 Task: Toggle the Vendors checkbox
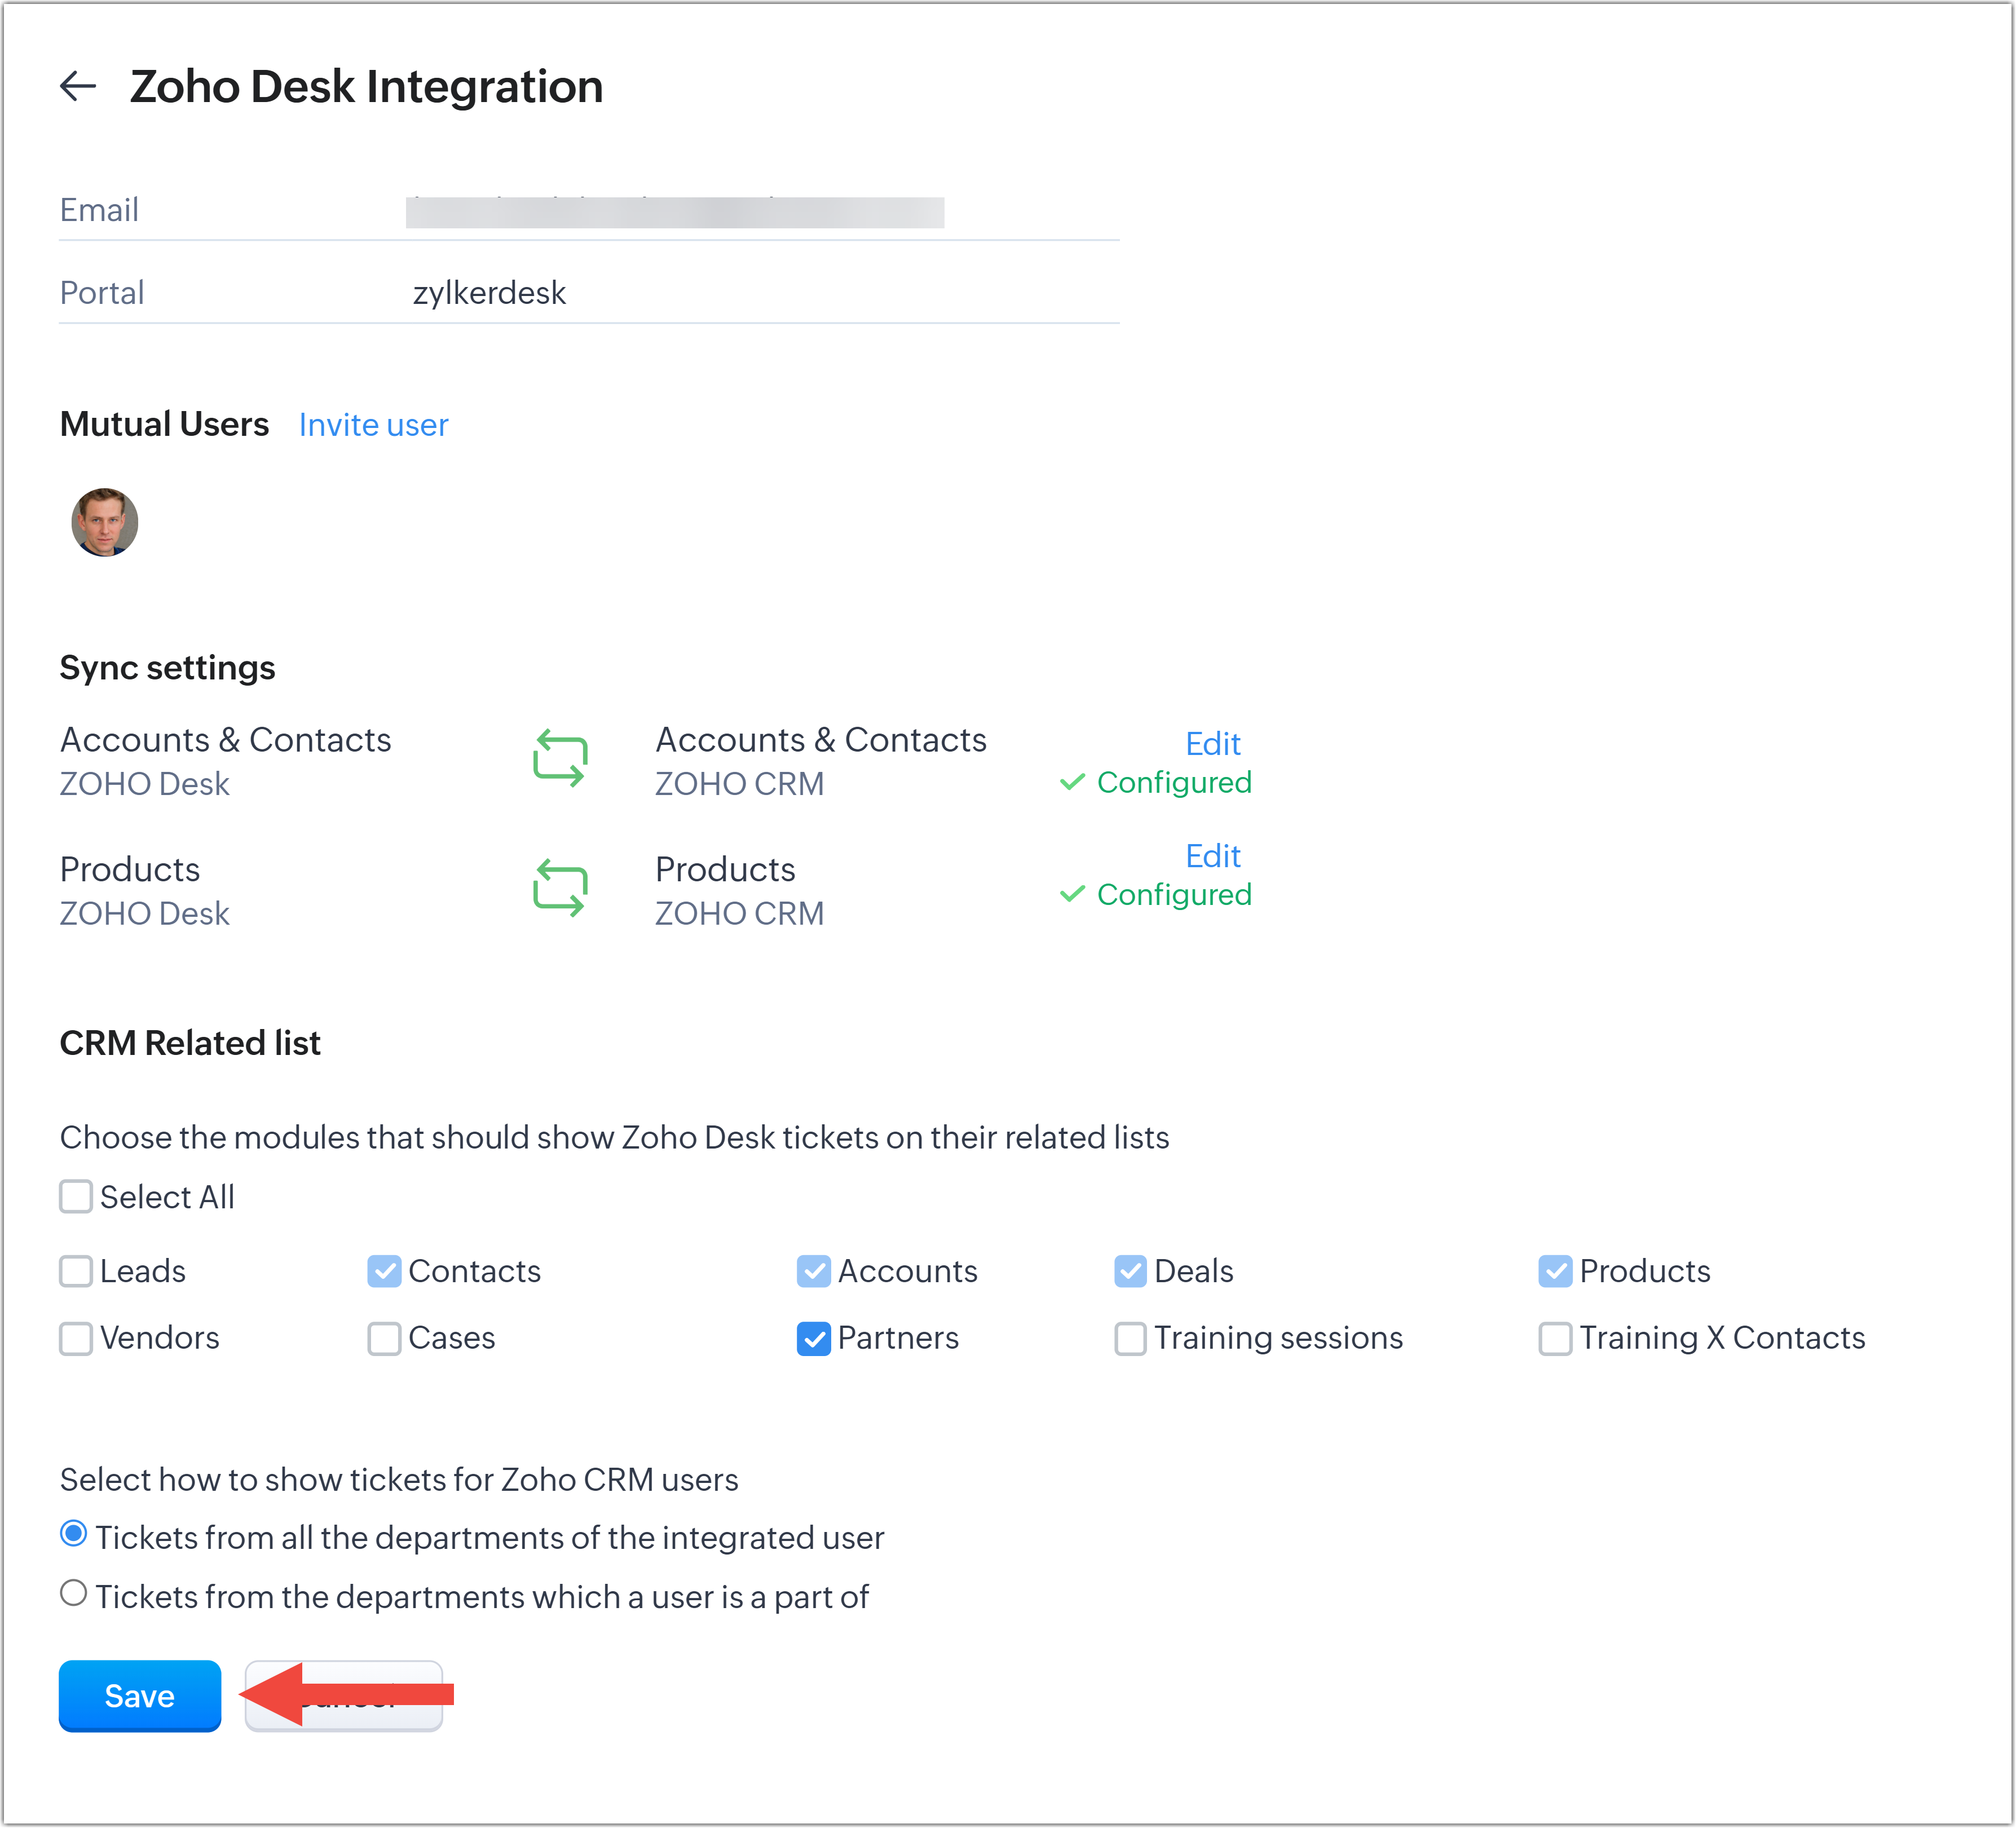(76, 1338)
